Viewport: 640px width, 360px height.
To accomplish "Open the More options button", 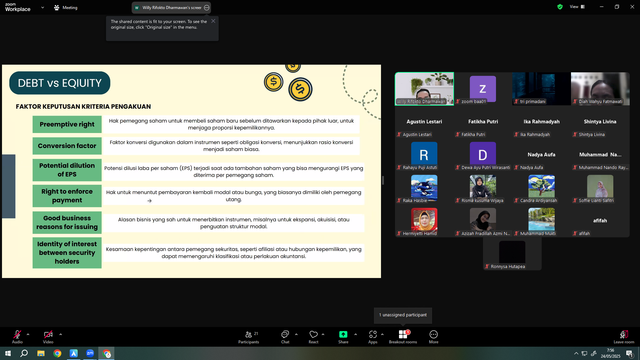I will pyautogui.click(x=433, y=337).
